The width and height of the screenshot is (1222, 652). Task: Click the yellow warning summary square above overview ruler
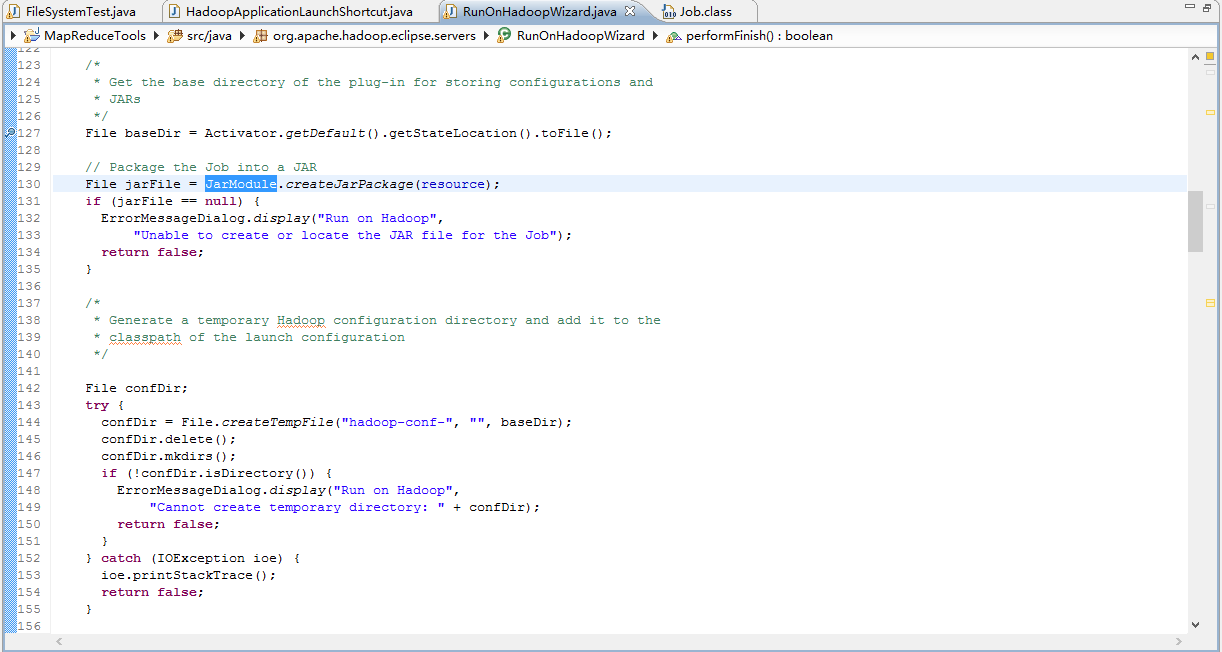pos(1209,57)
